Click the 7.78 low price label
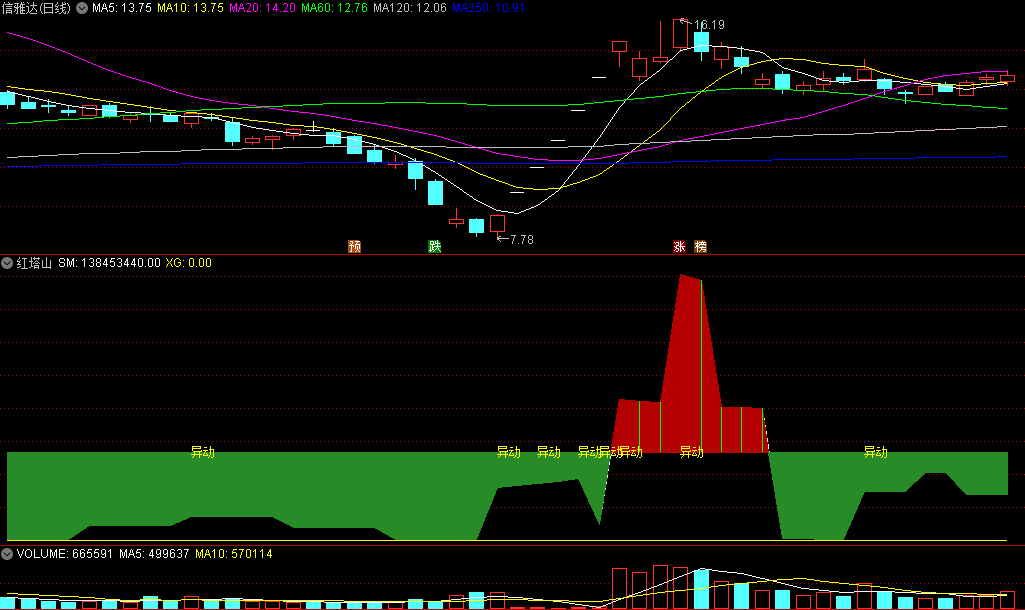The height and width of the screenshot is (610, 1025). point(522,240)
